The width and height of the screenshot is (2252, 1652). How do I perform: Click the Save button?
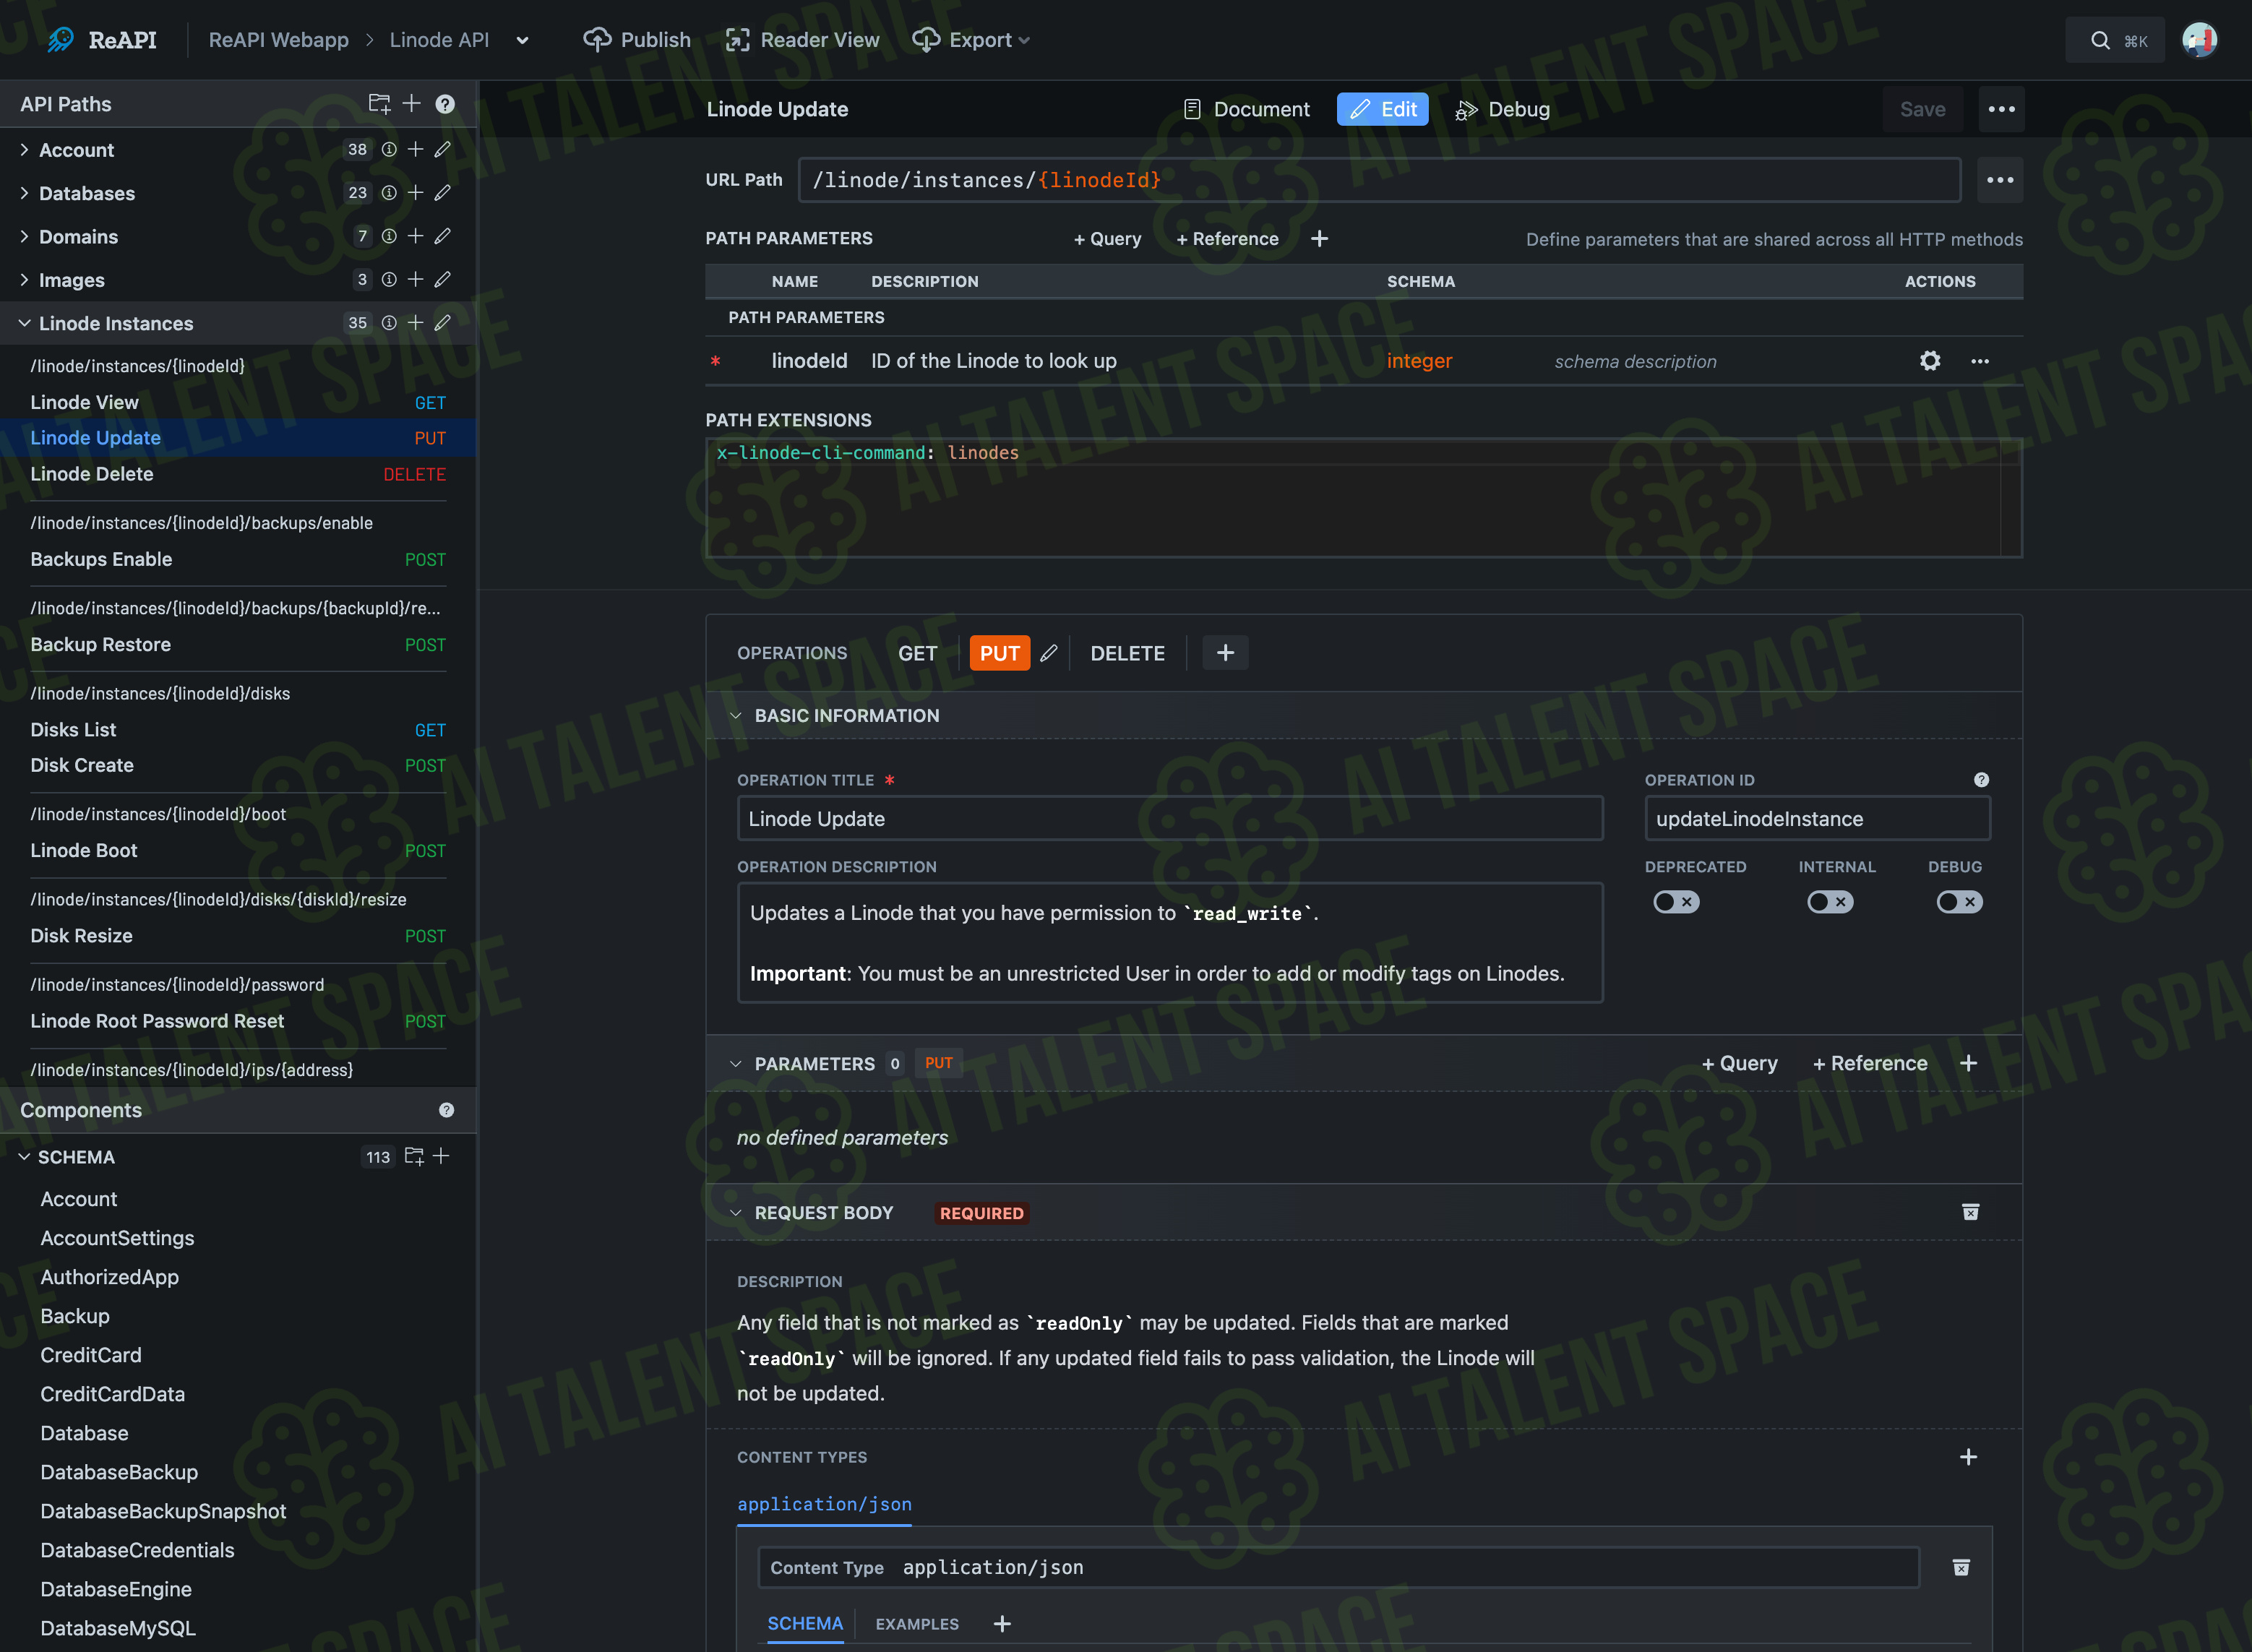point(1922,109)
